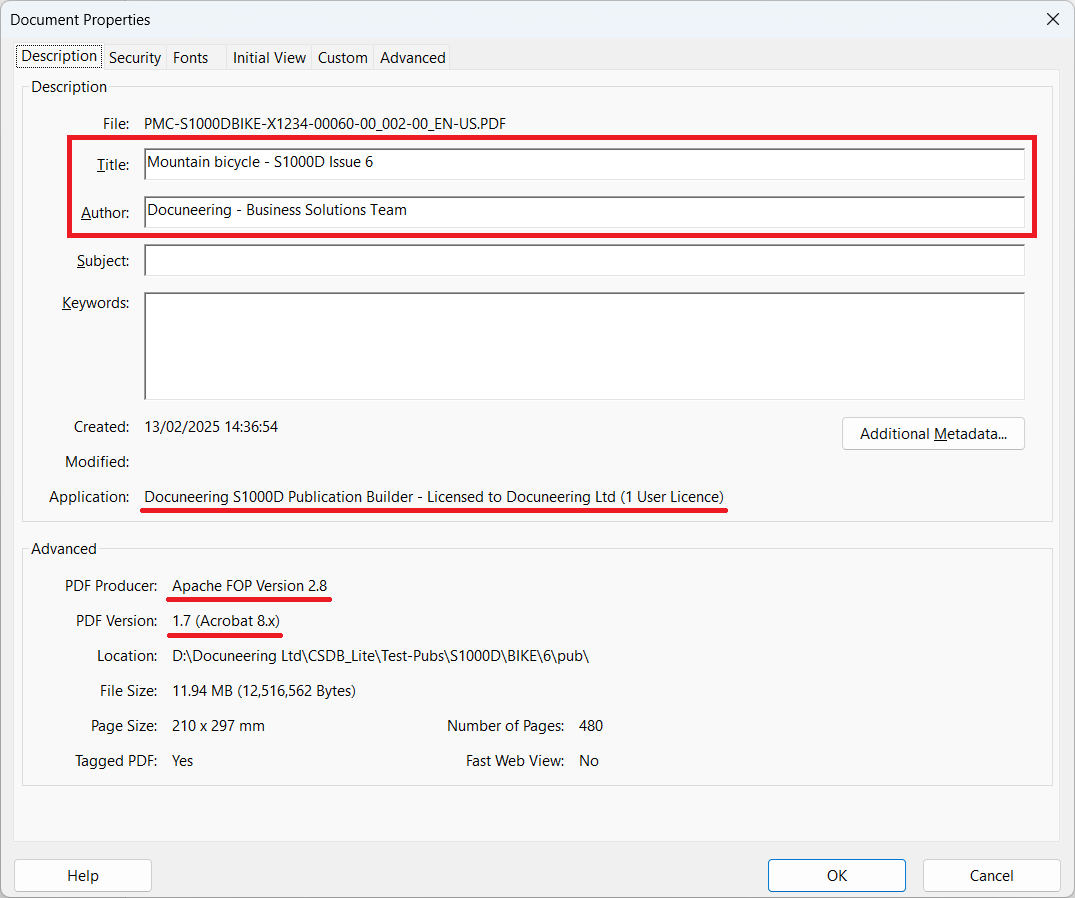This screenshot has width=1075, height=898.
Task: Focus the Subject text field
Action: [x=584, y=260]
